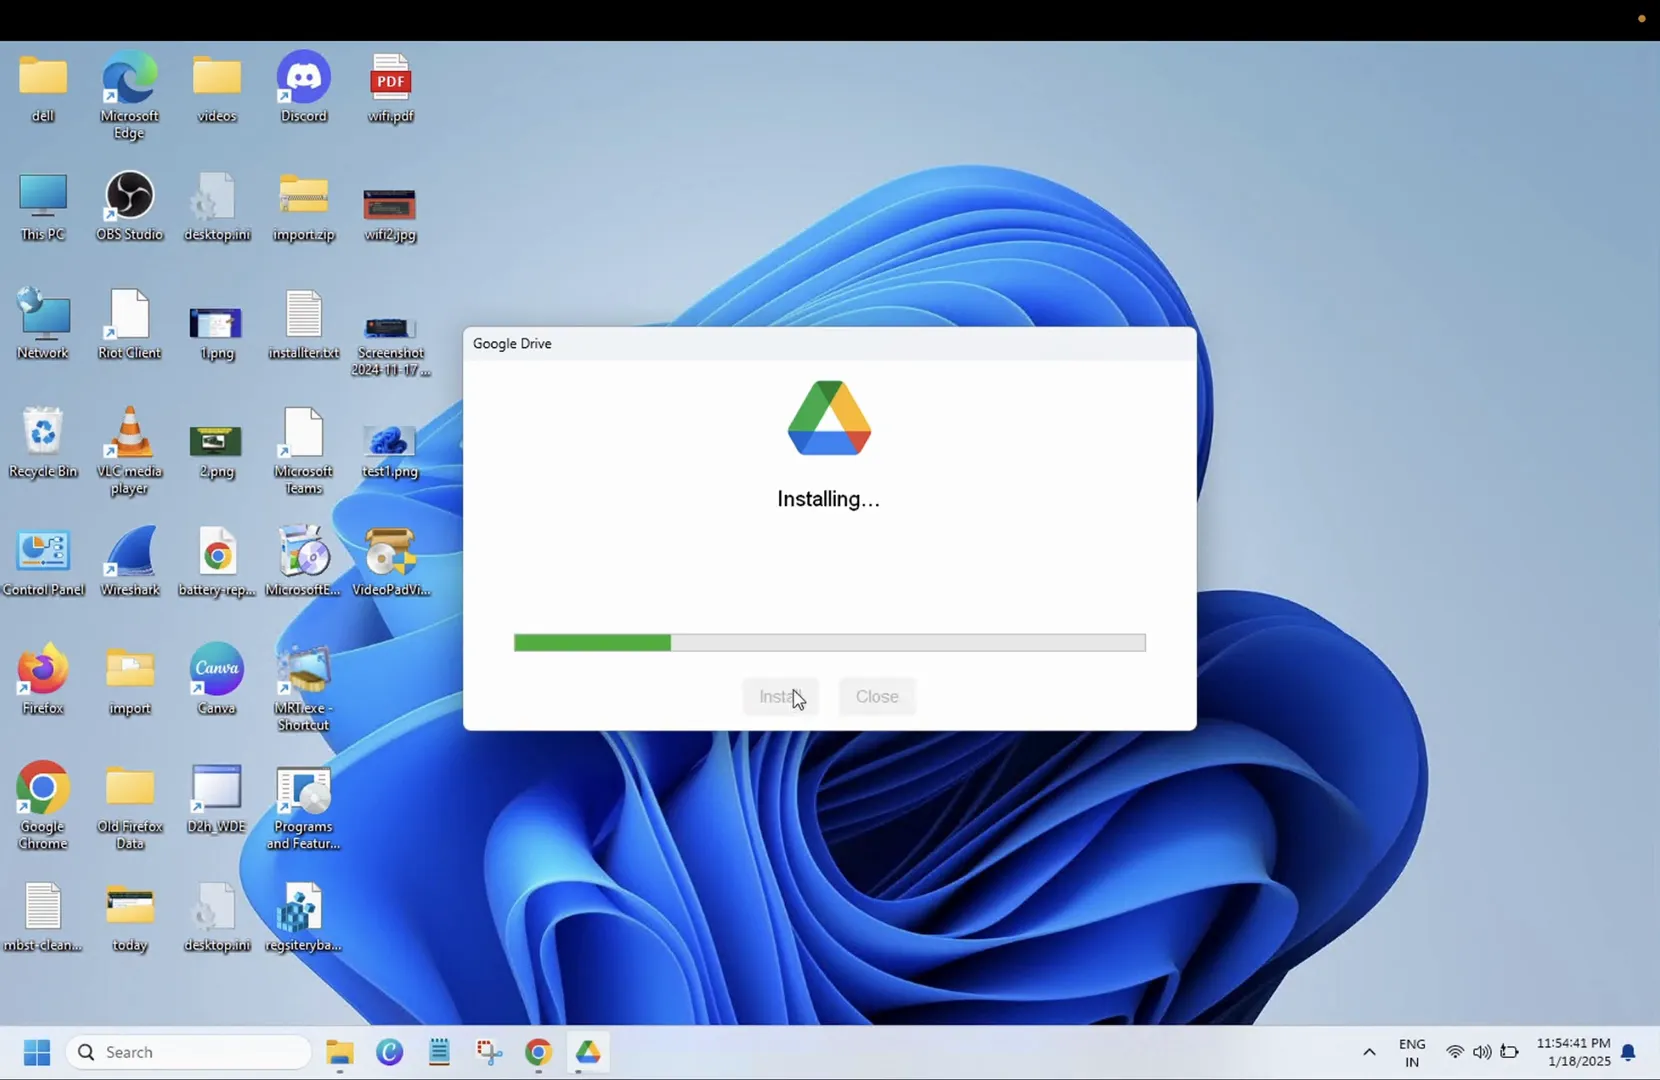Image resolution: width=1660 pixels, height=1080 pixels.
Task: Select the Riot Client shortcut
Action: pyautogui.click(x=130, y=325)
